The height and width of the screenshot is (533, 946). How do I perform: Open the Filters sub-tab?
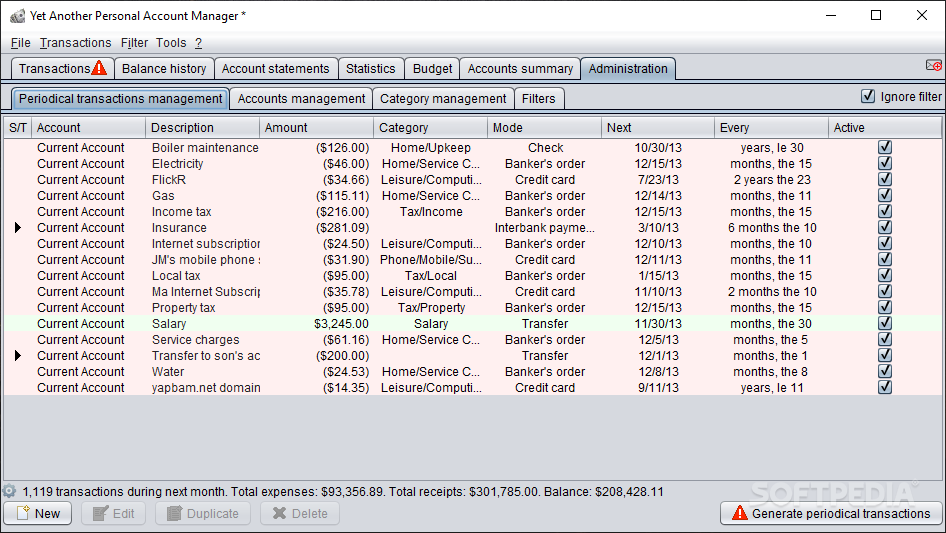pyautogui.click(x=538, y=98)
